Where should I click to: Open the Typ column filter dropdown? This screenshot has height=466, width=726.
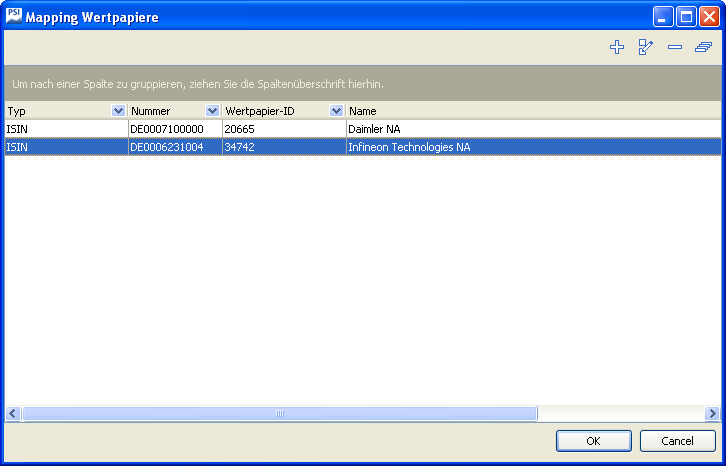118,111
